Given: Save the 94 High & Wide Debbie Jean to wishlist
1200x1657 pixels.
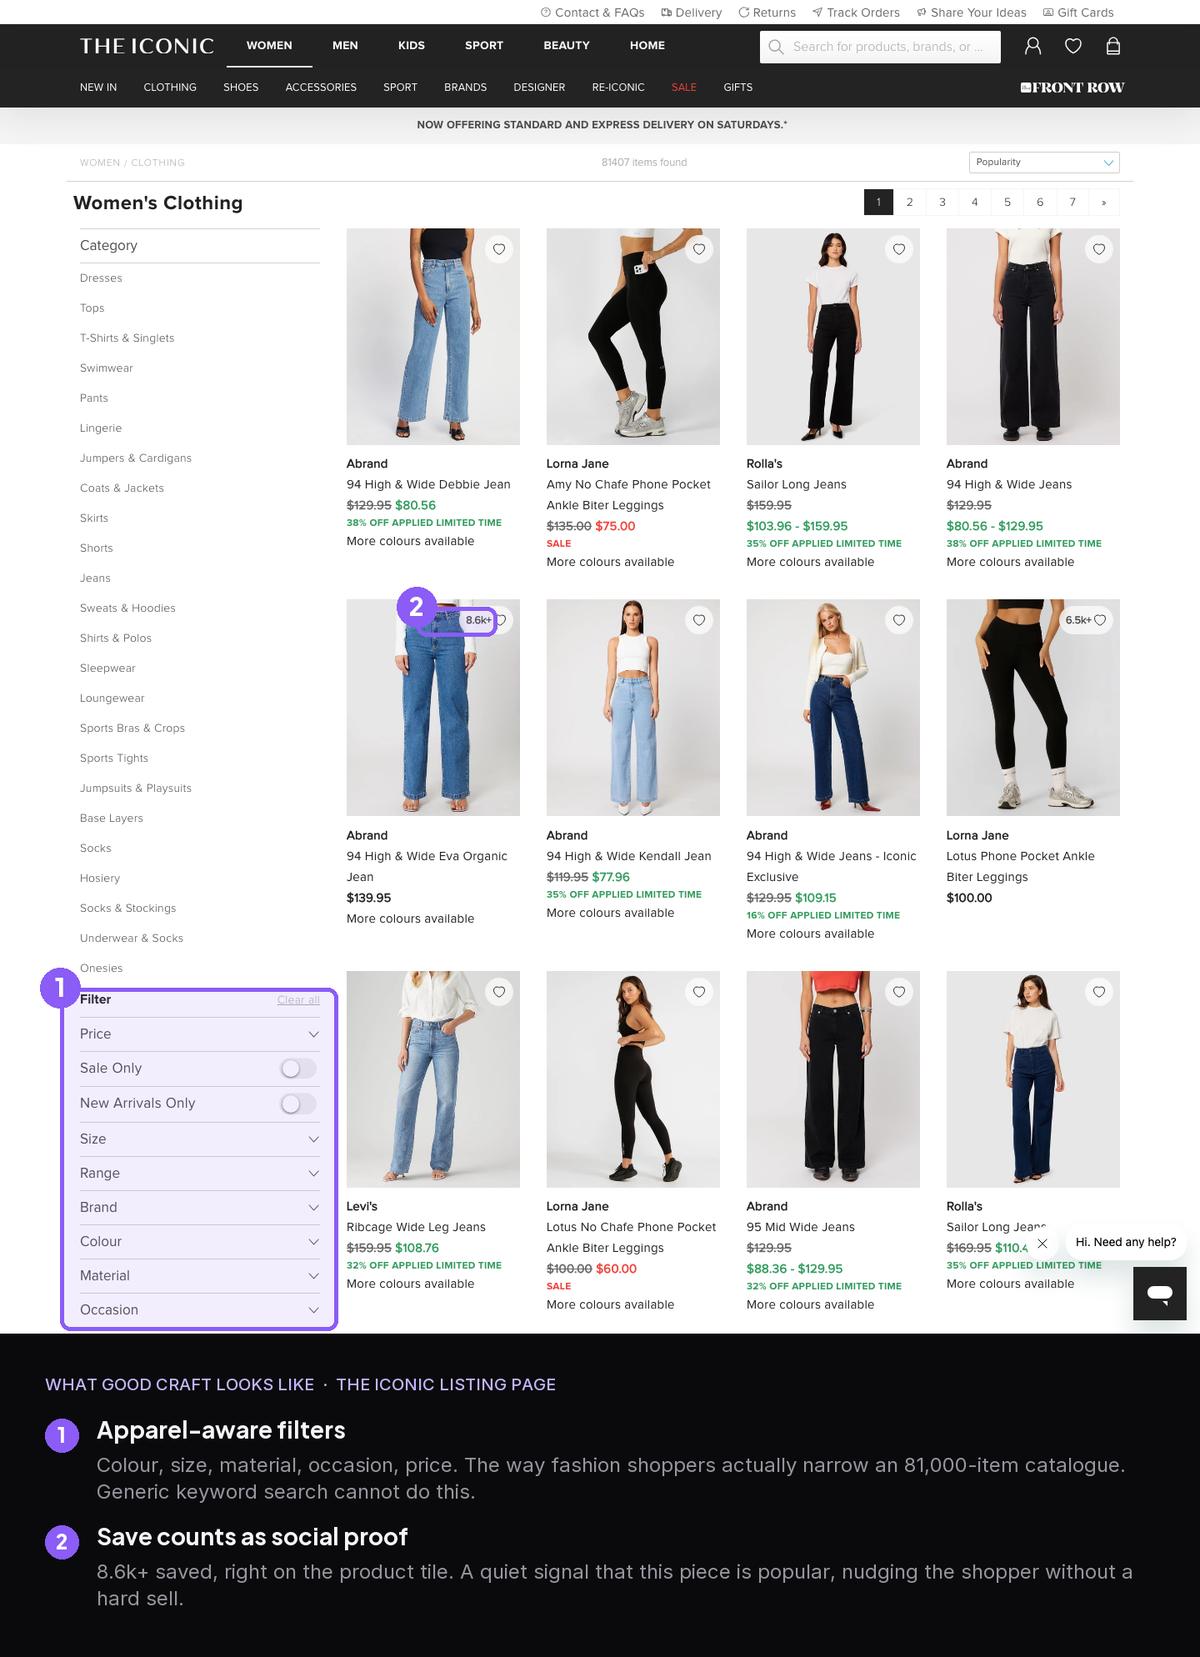Looking at the screenshot, I should tap(499, 249).
